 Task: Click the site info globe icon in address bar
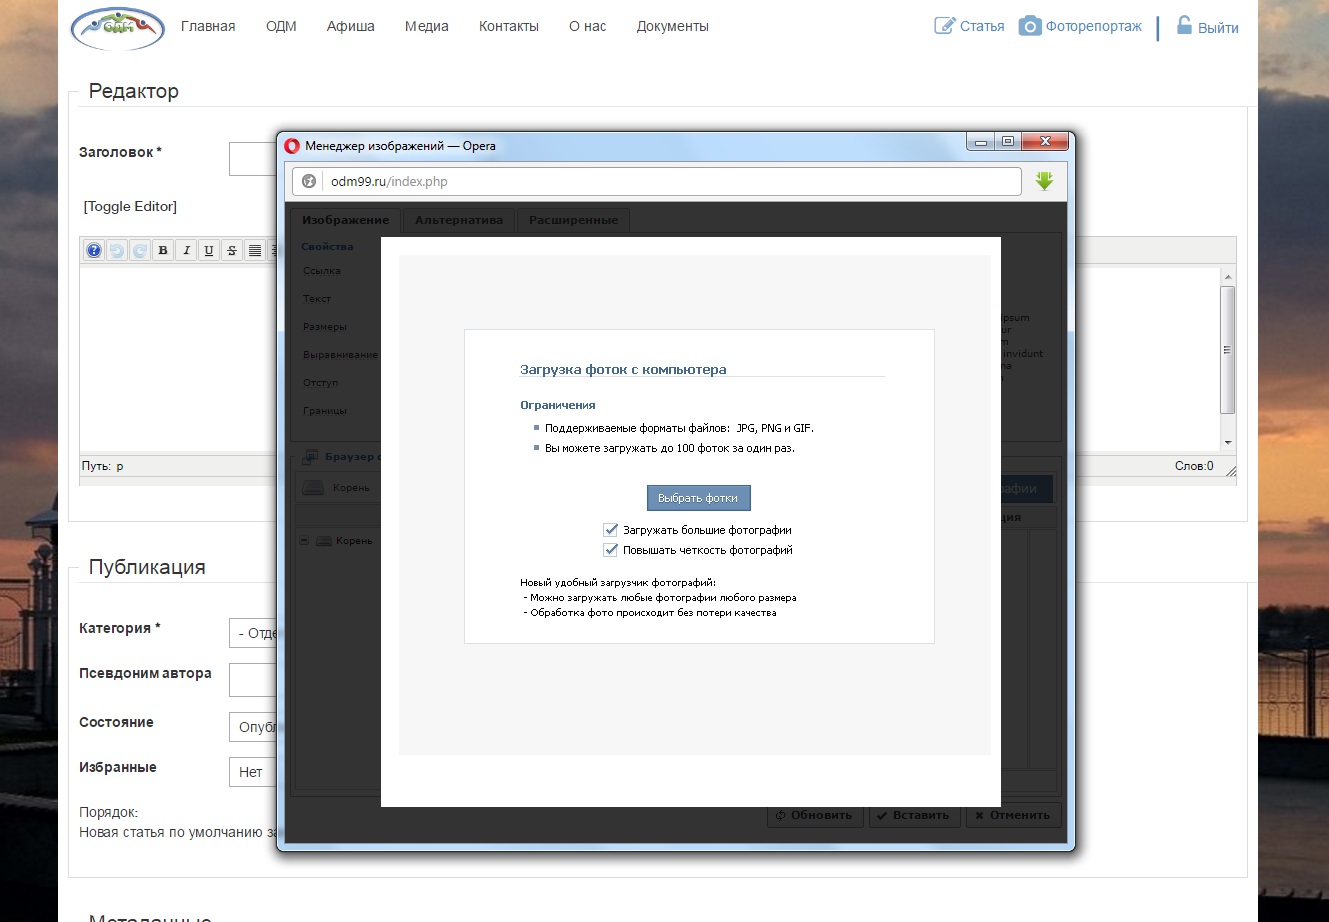point(309,181)
